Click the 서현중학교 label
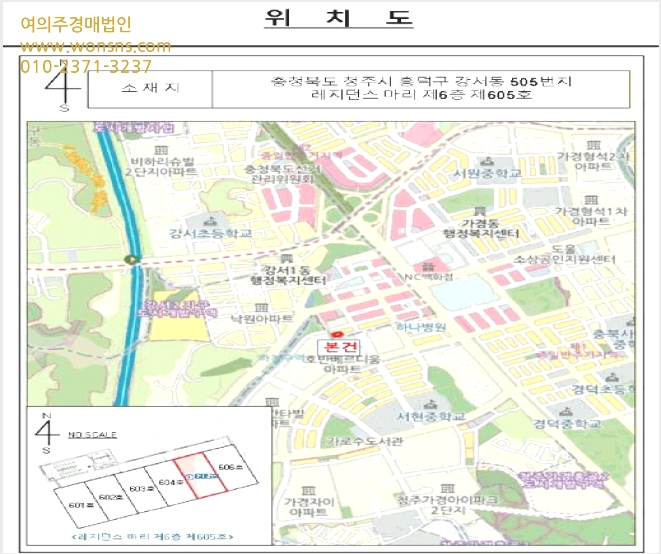The width and height of the screenshot is (661, 554). (431, 416)
